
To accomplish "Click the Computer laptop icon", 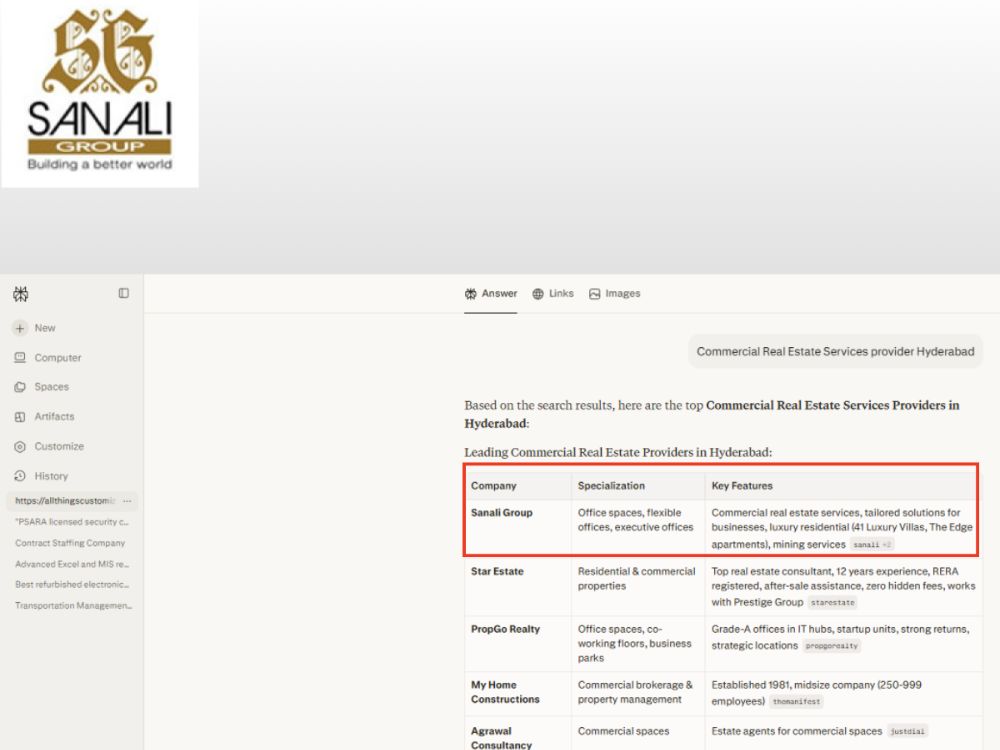I will 20,358.
